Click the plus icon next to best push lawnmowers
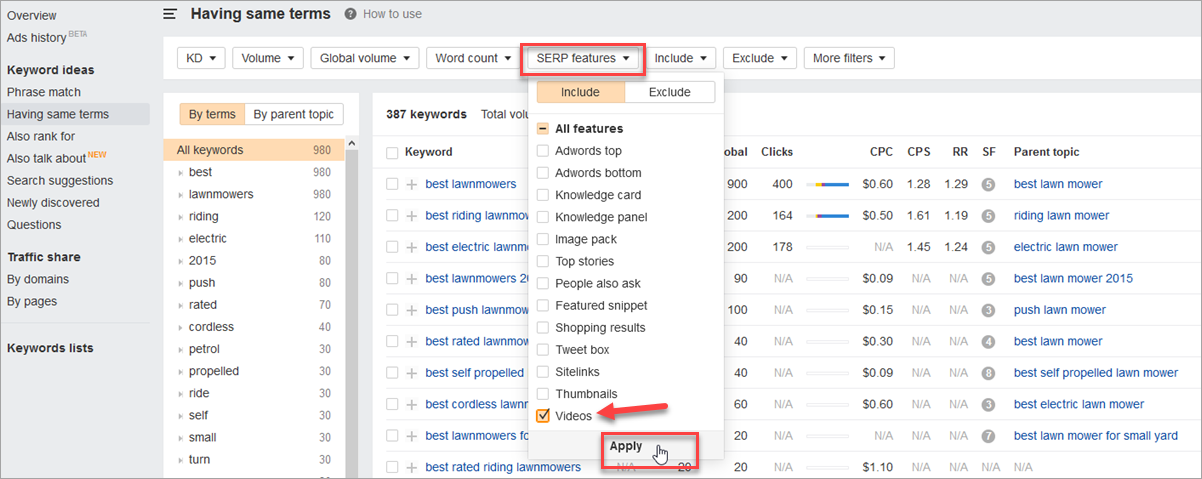 (x=412, y=310)
